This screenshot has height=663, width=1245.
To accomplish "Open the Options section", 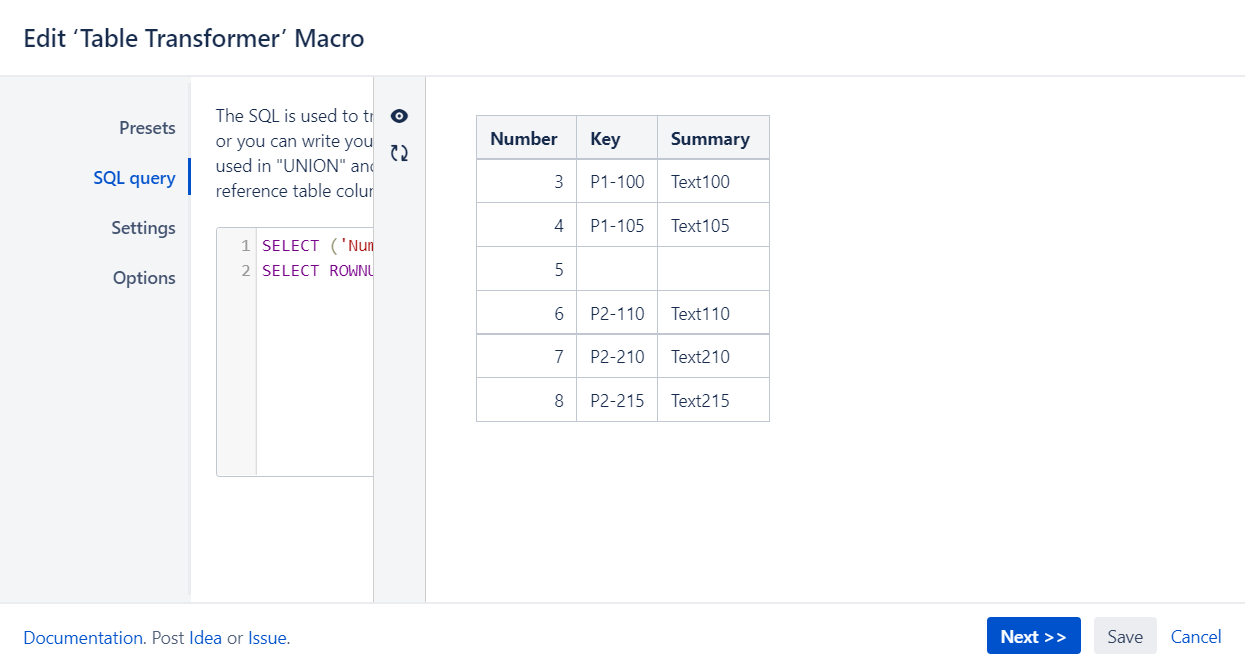I will pos(144,277).
